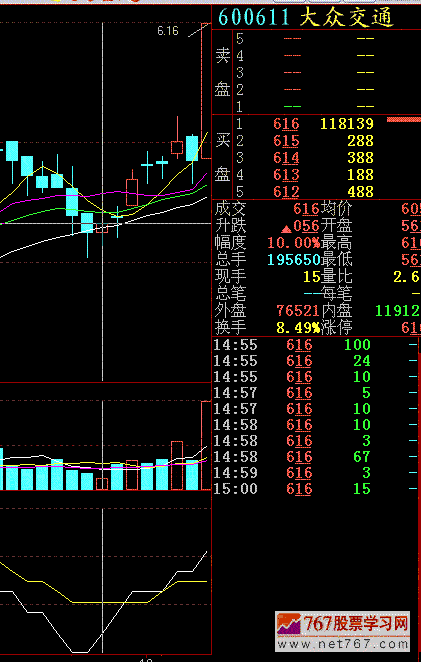Screen dimensions: 421x662
Task: Select the buy 1 row volume 118139
Action: click(x=347, y=124)
